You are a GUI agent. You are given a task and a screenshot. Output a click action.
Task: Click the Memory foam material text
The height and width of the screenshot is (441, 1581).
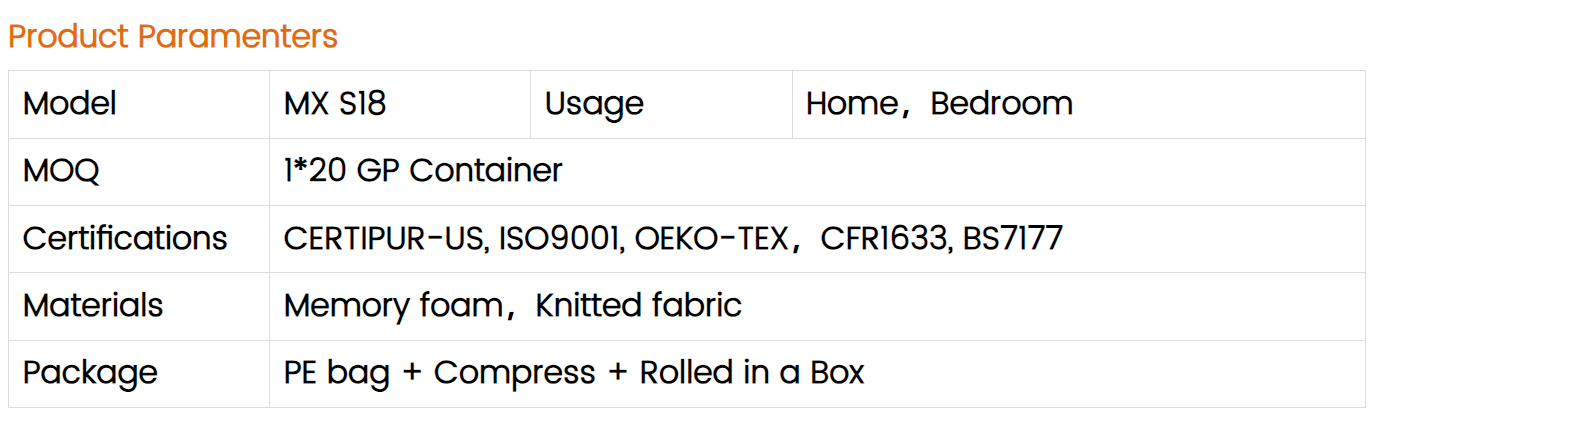398,305
